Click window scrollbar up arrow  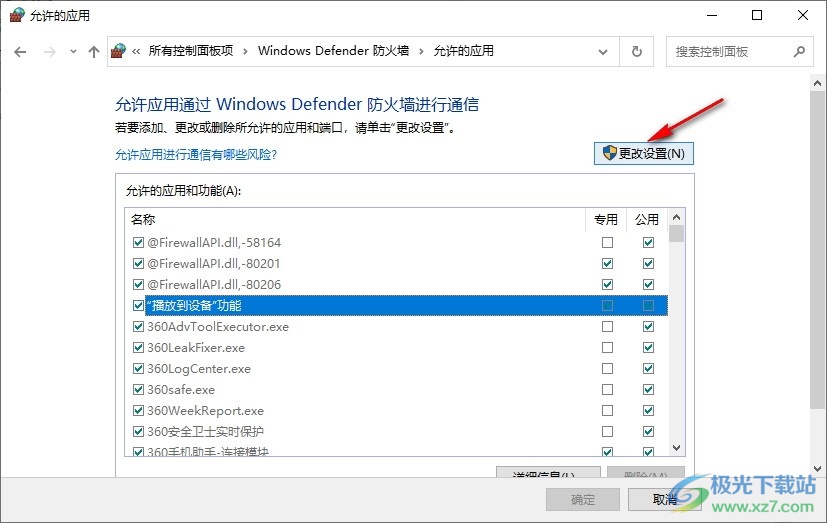(x=818, y=83)
